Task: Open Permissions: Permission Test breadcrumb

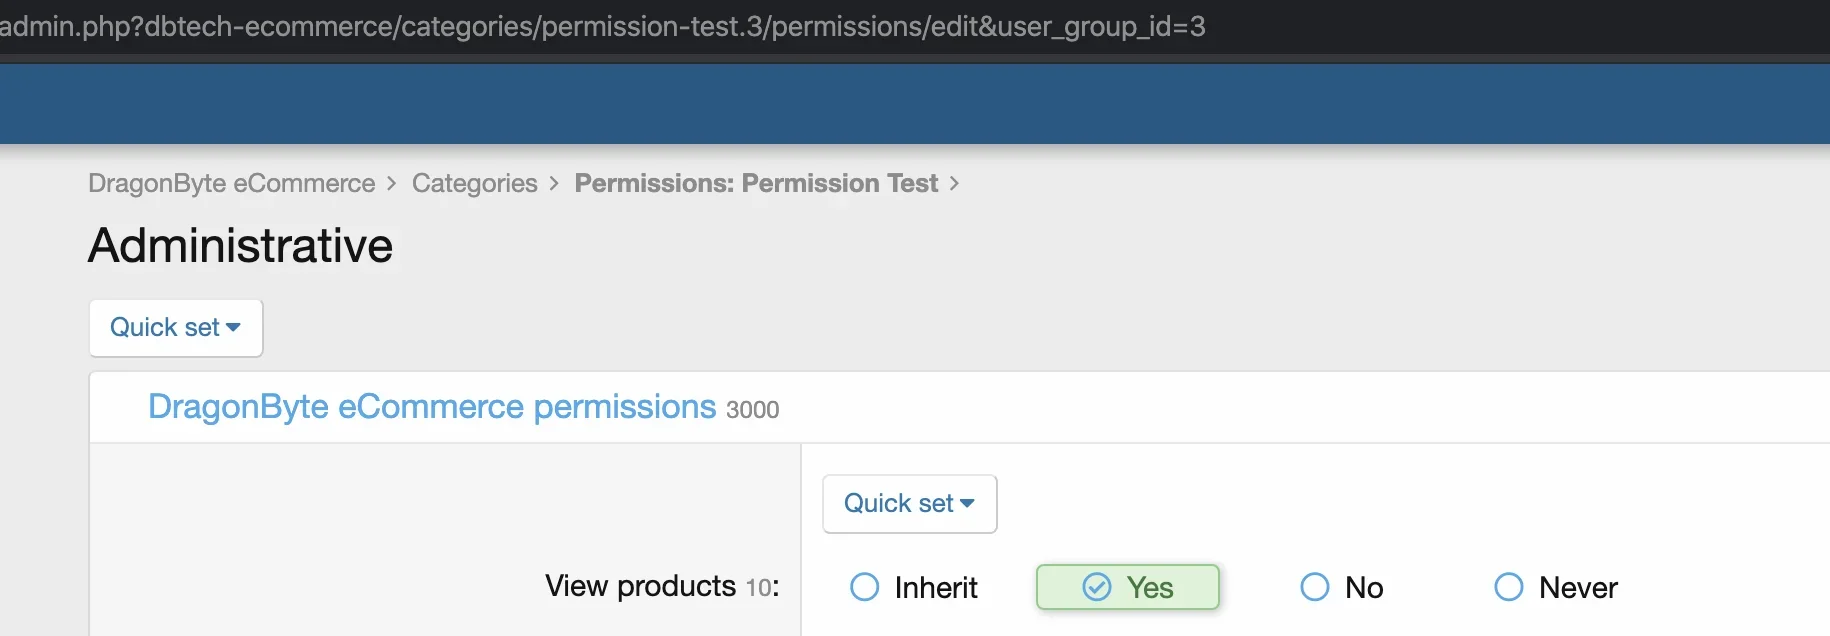Action: [756, 183]
